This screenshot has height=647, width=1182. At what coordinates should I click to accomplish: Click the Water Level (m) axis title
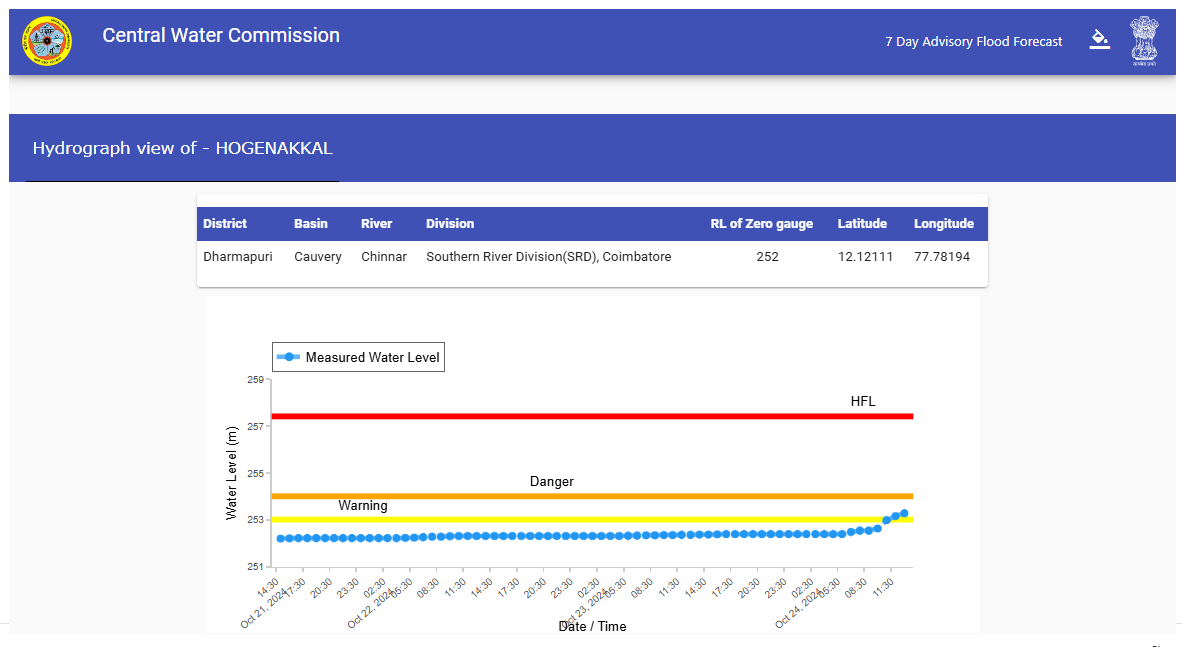[231, 473]
